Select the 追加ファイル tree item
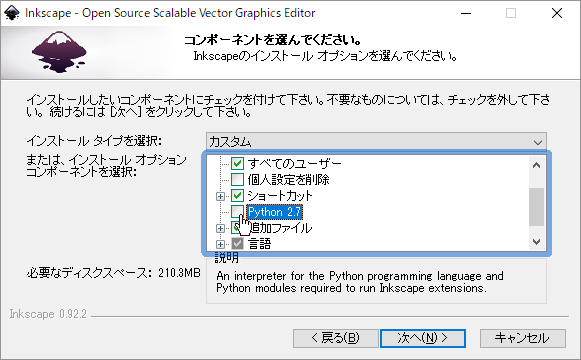Screen dimensions: 581x360 [x=282, y=228]
